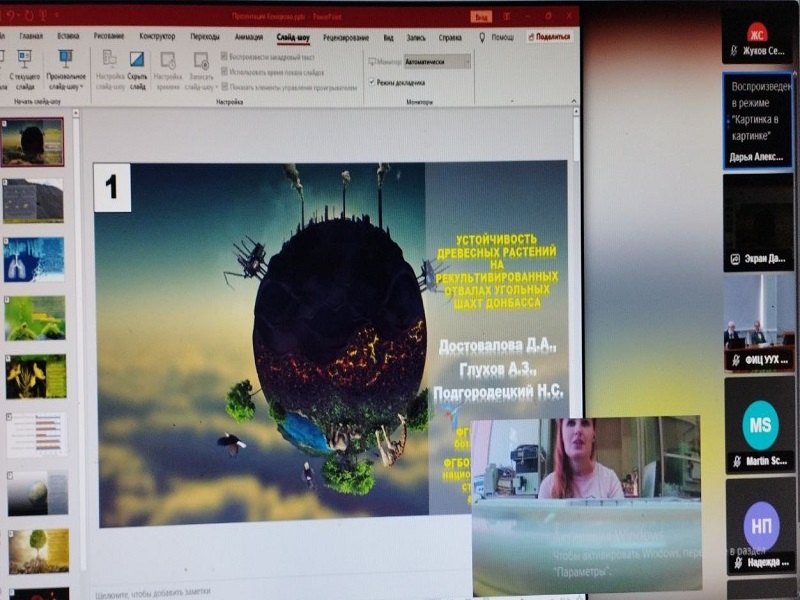Click slide title Устойчивость древесных растений
Viewport: 800px width, 600px height.
497,271
